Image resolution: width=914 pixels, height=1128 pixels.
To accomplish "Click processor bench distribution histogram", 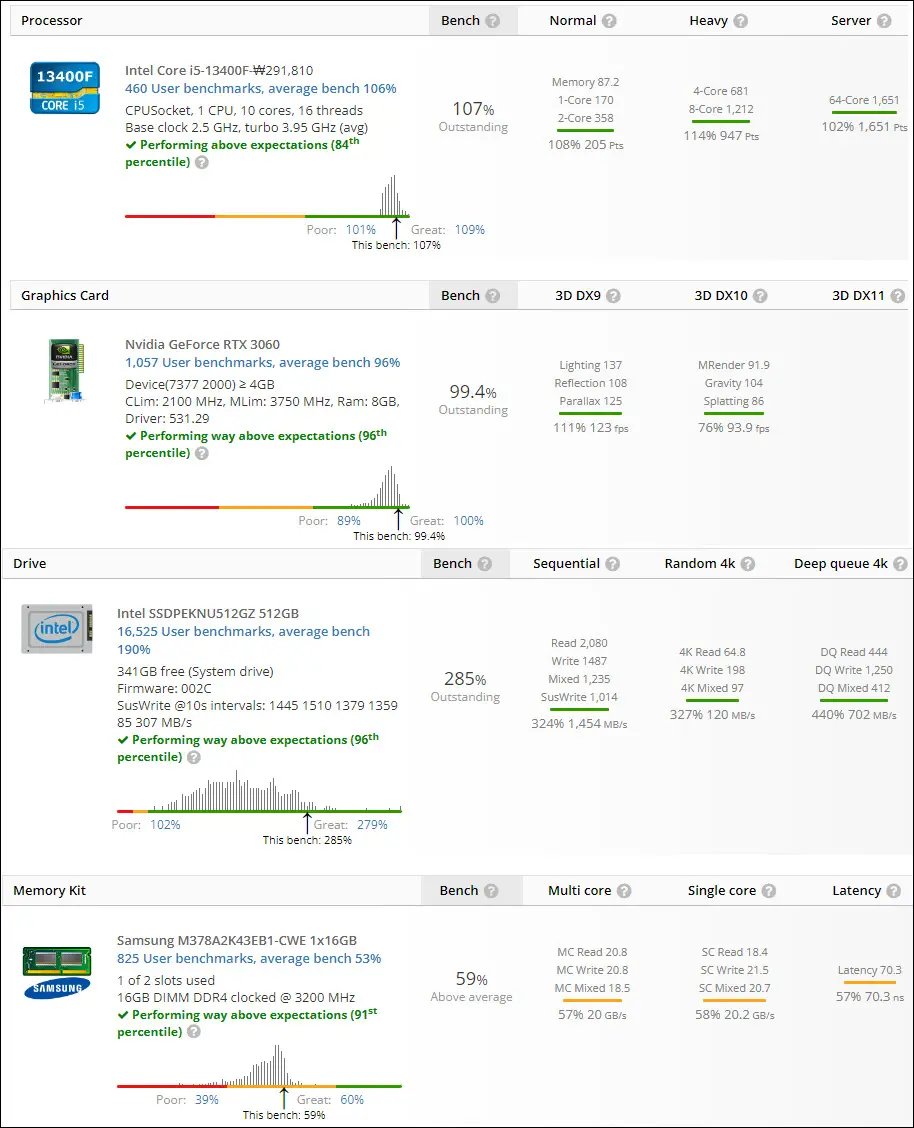I will click(x=268, y=196).
